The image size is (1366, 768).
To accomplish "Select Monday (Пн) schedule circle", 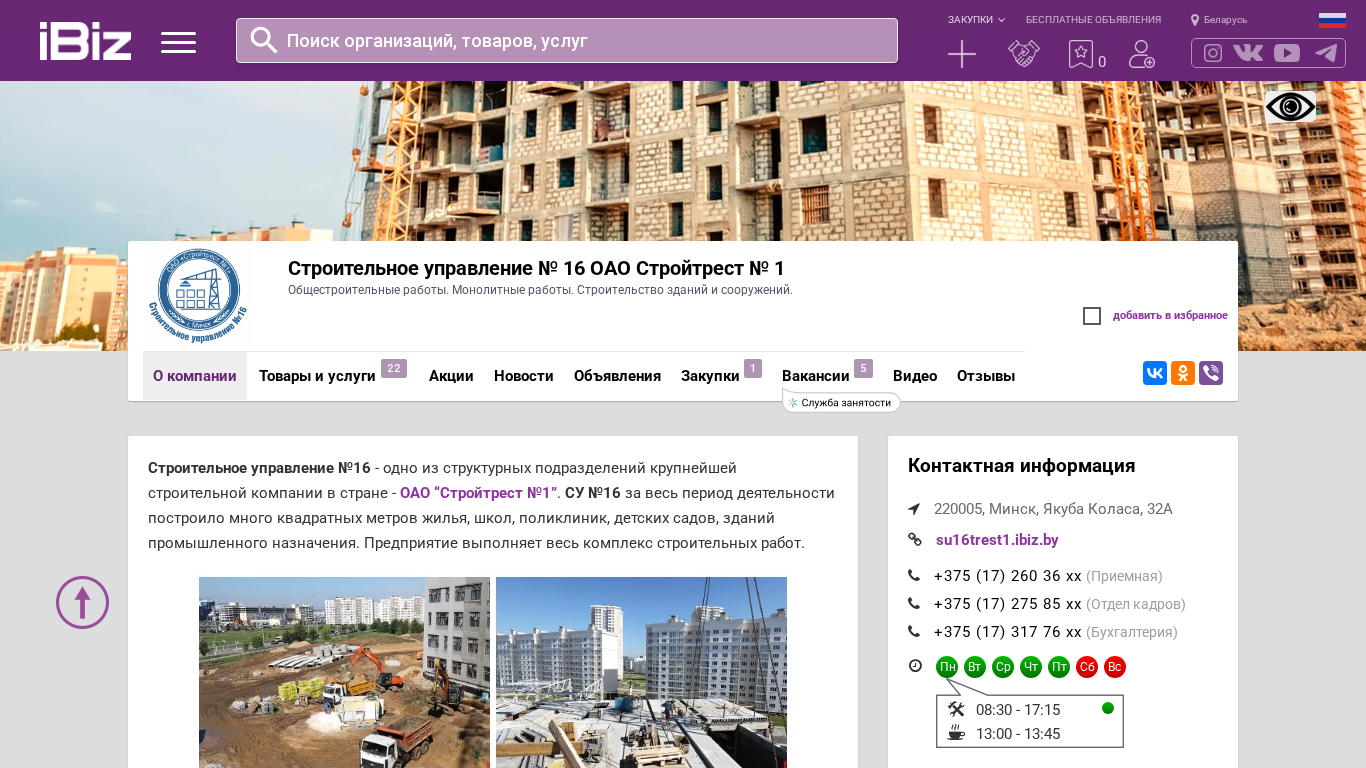I will 947,667.
